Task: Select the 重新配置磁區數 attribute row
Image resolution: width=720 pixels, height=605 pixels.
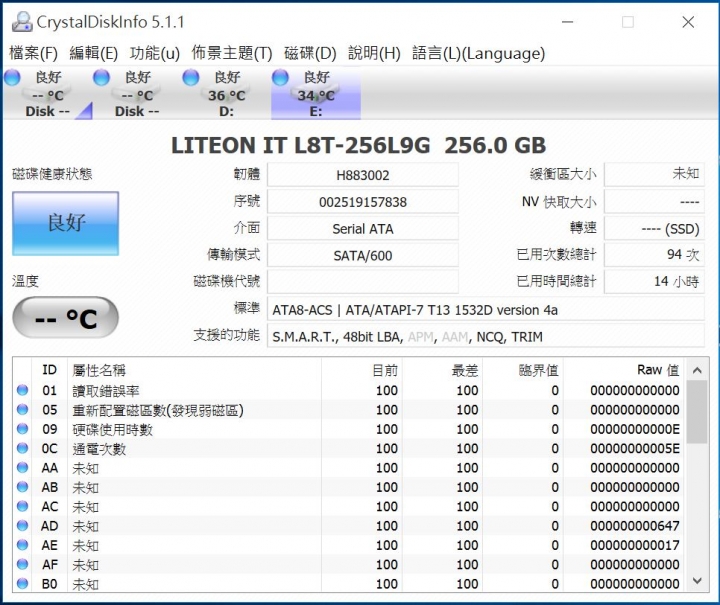Action: pyautogui.click(x=349, y=409)
